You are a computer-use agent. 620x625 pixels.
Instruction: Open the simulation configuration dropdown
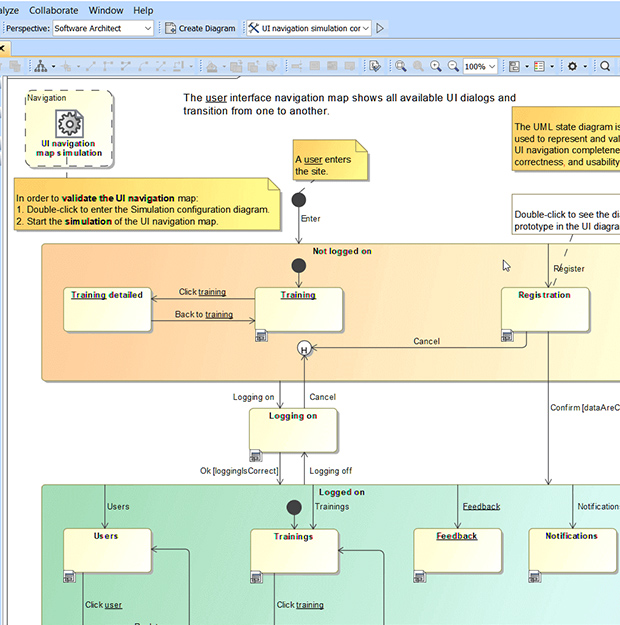[x=309, y=28]
